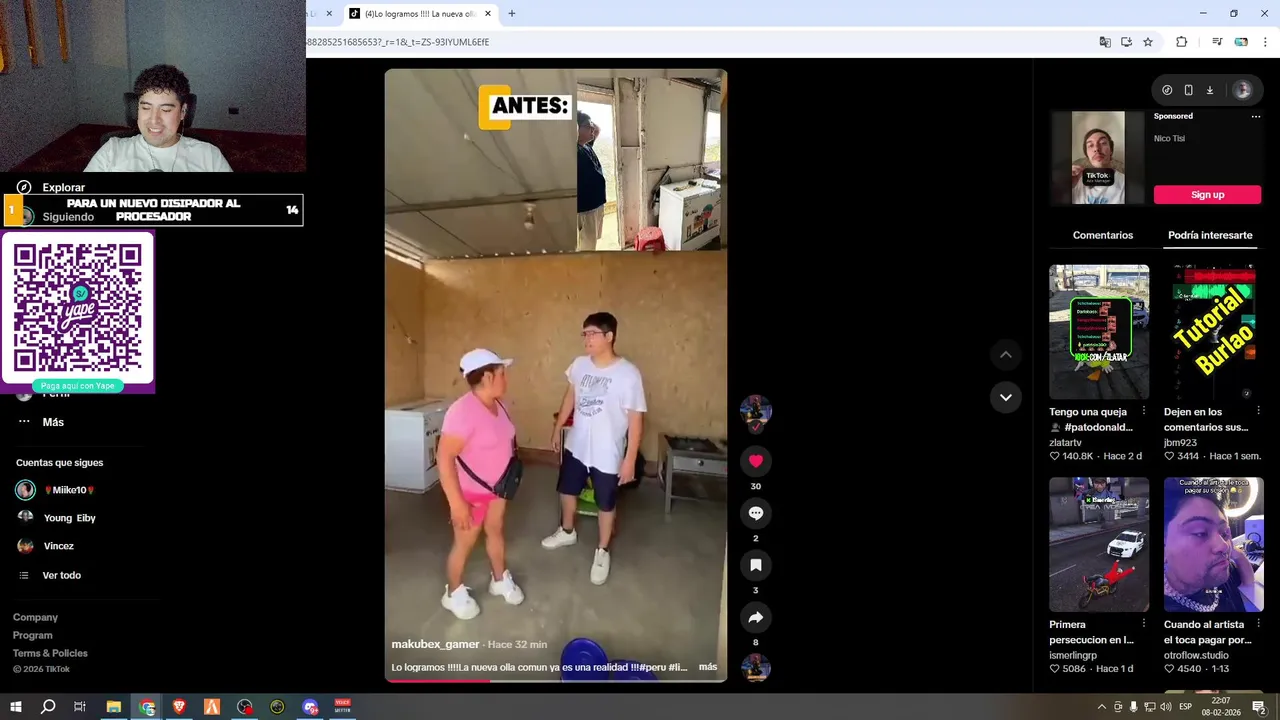Open 'Tutorial Burlao' video thumbnail
Screen dimensions: 1280x720
point(1213,332)
